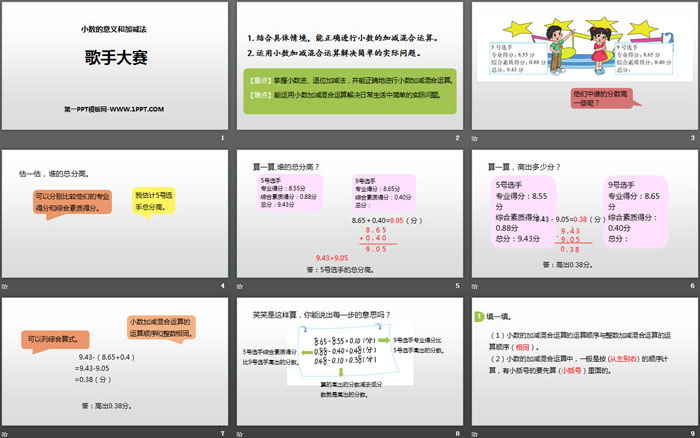Click slide number "8" below eighth slide

point(458,434)
